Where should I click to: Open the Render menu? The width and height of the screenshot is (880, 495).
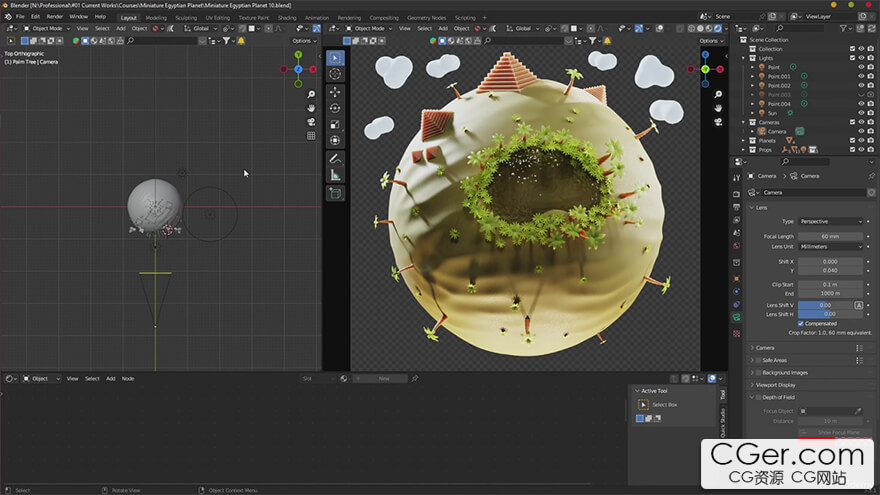54,17
